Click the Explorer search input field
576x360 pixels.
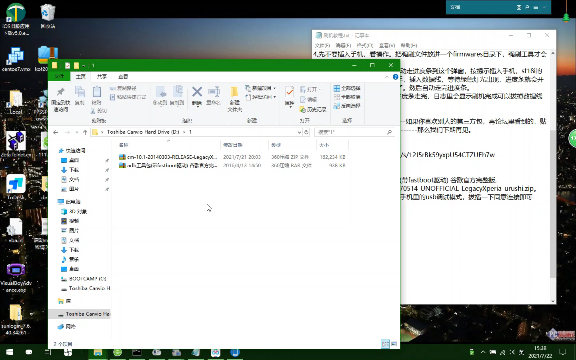[x=351, y=132]
